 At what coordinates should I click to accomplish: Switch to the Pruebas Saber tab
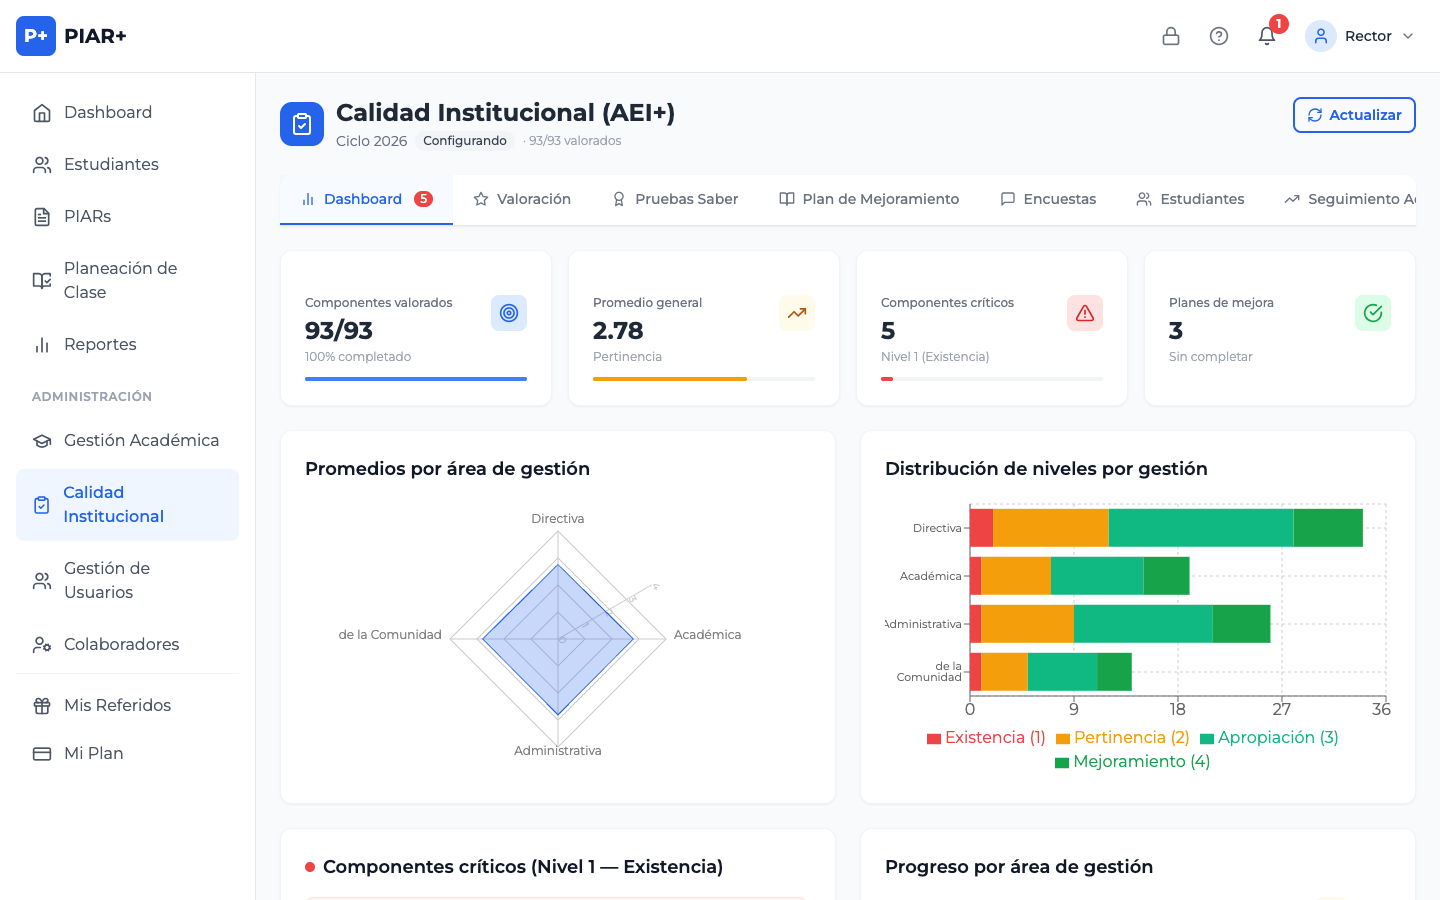click(x=675, y=199)
